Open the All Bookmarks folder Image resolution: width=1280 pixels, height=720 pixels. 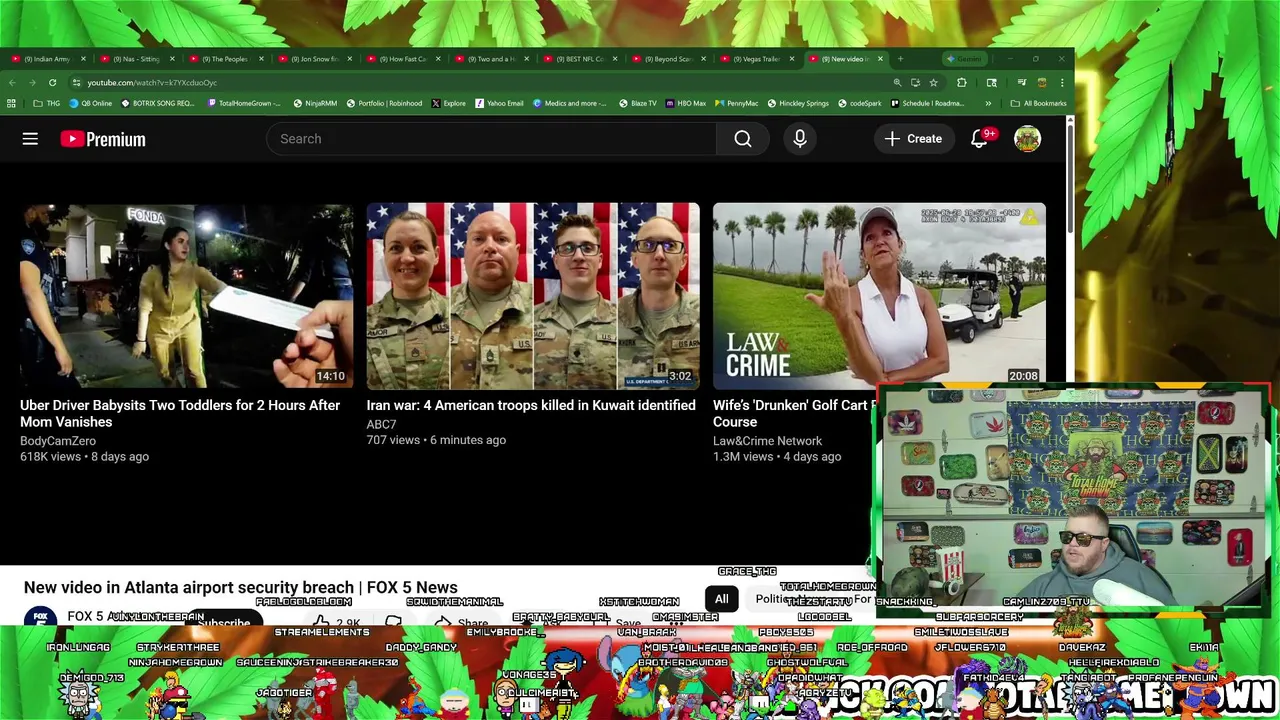click(1038, 103)
